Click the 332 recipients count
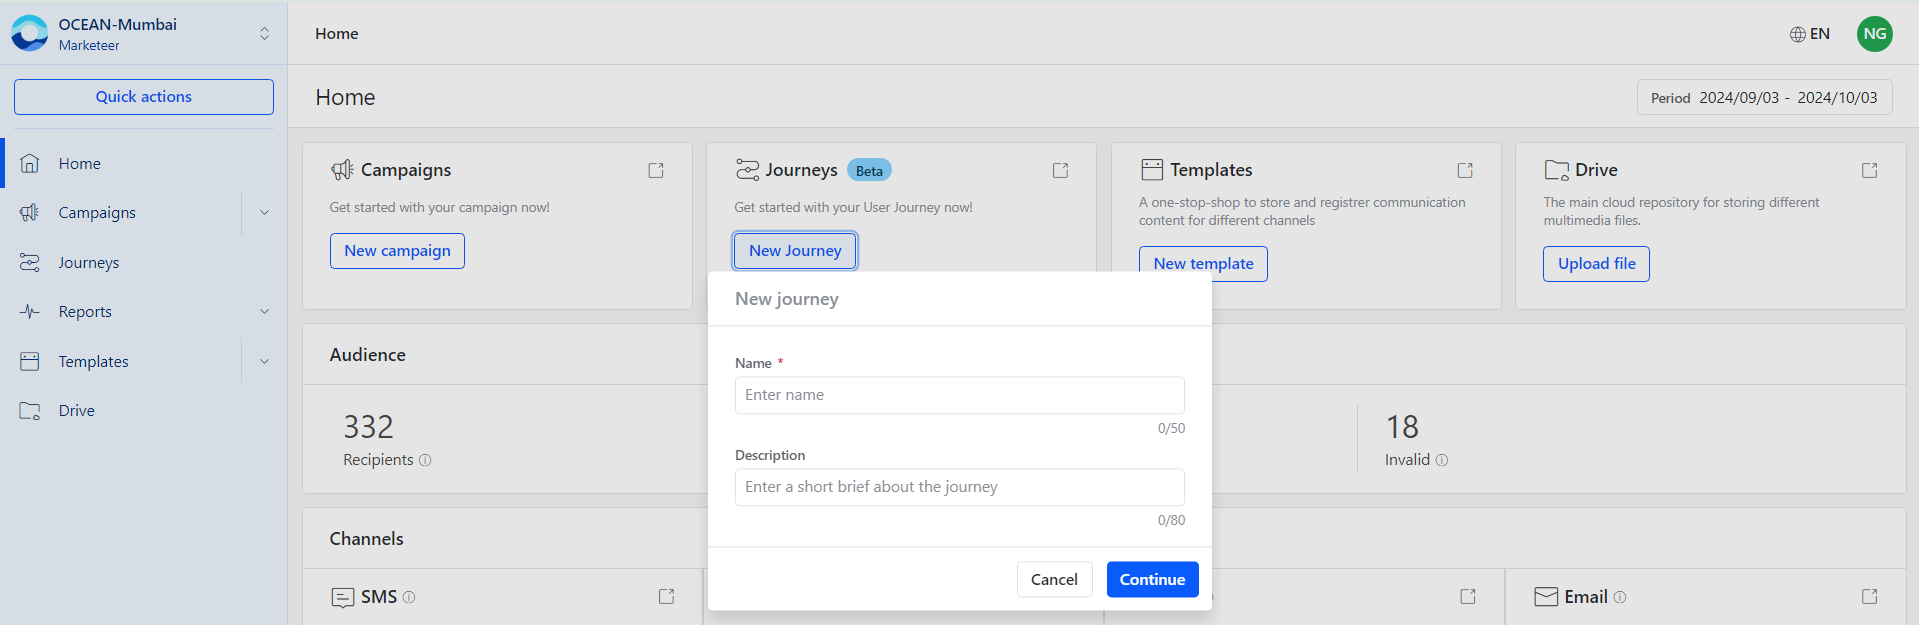The height and width of the screenshot is (625, 1919). click(368, 427)
